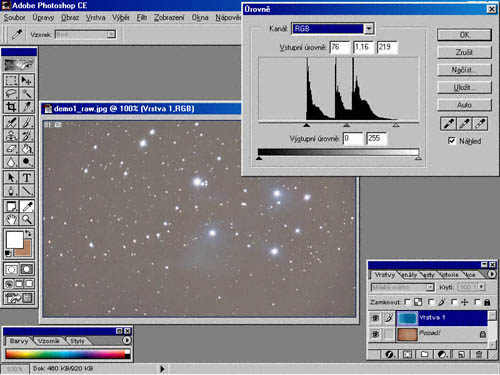The height and width of the screenshot is (375, 500).
Task: Open the Vzorek dropdown in options bar
Action: point(110,34)
